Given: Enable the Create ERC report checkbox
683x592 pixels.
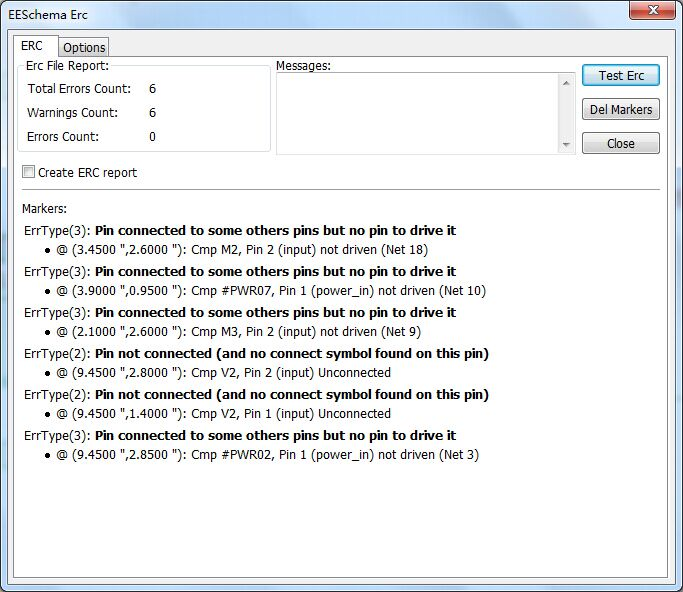Looking at the screenshot, I should point(29,172).
